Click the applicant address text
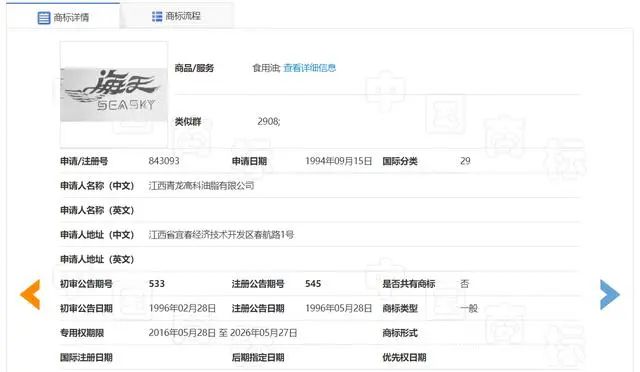This screenshot has height=372, width=640. [x=221, y=235]
